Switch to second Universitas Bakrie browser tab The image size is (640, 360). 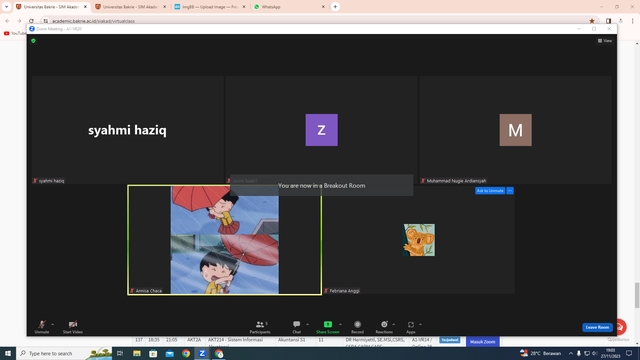[x=130, y=7]
